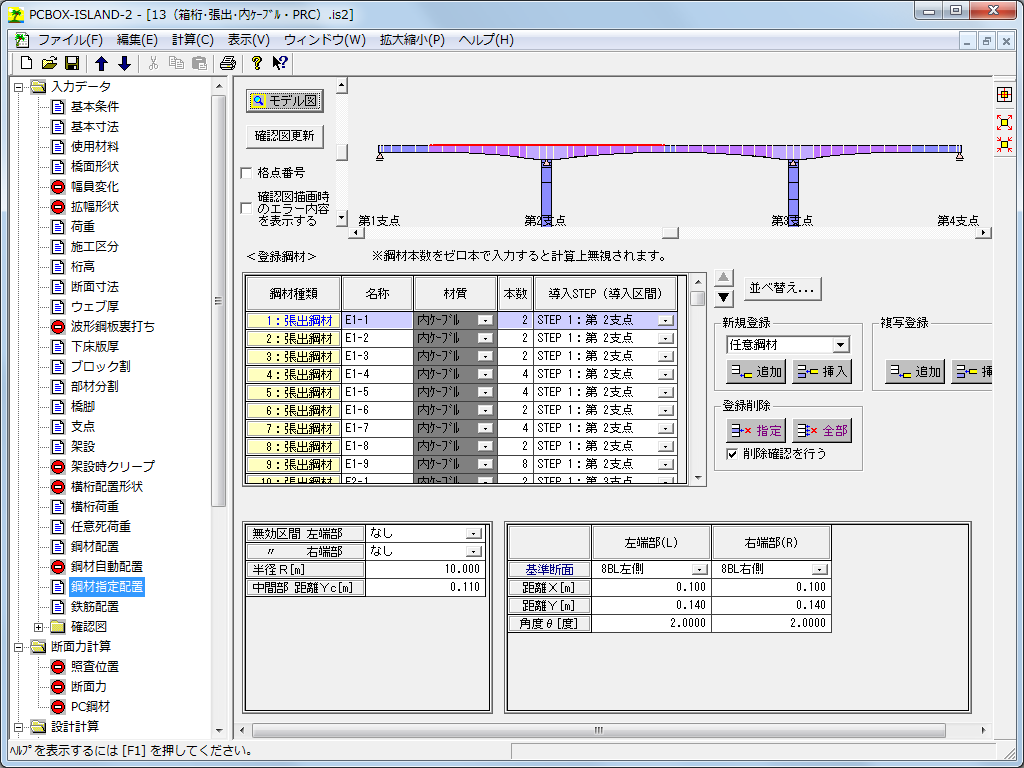Open the 任意鋼材 dropdown in 新規登録

click(840, 345)
